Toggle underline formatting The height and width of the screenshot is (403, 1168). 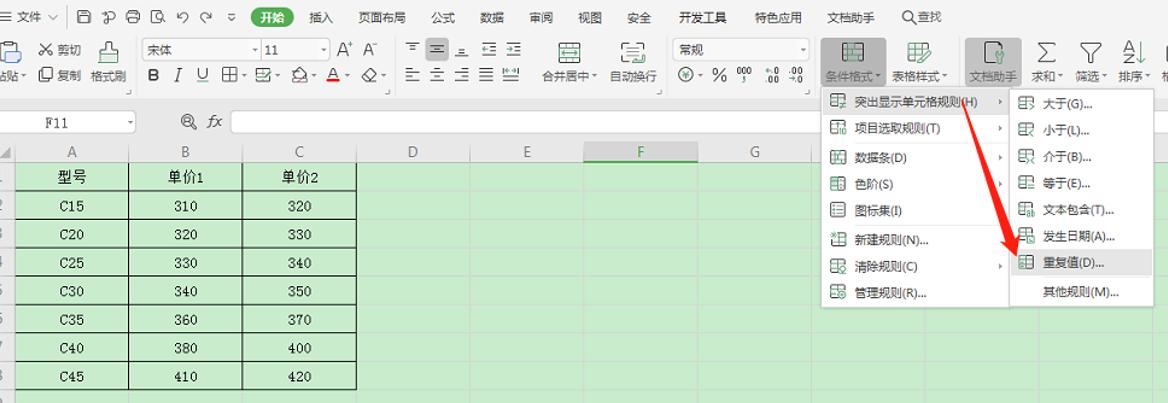pyautogui.click(x=202, y=75)
